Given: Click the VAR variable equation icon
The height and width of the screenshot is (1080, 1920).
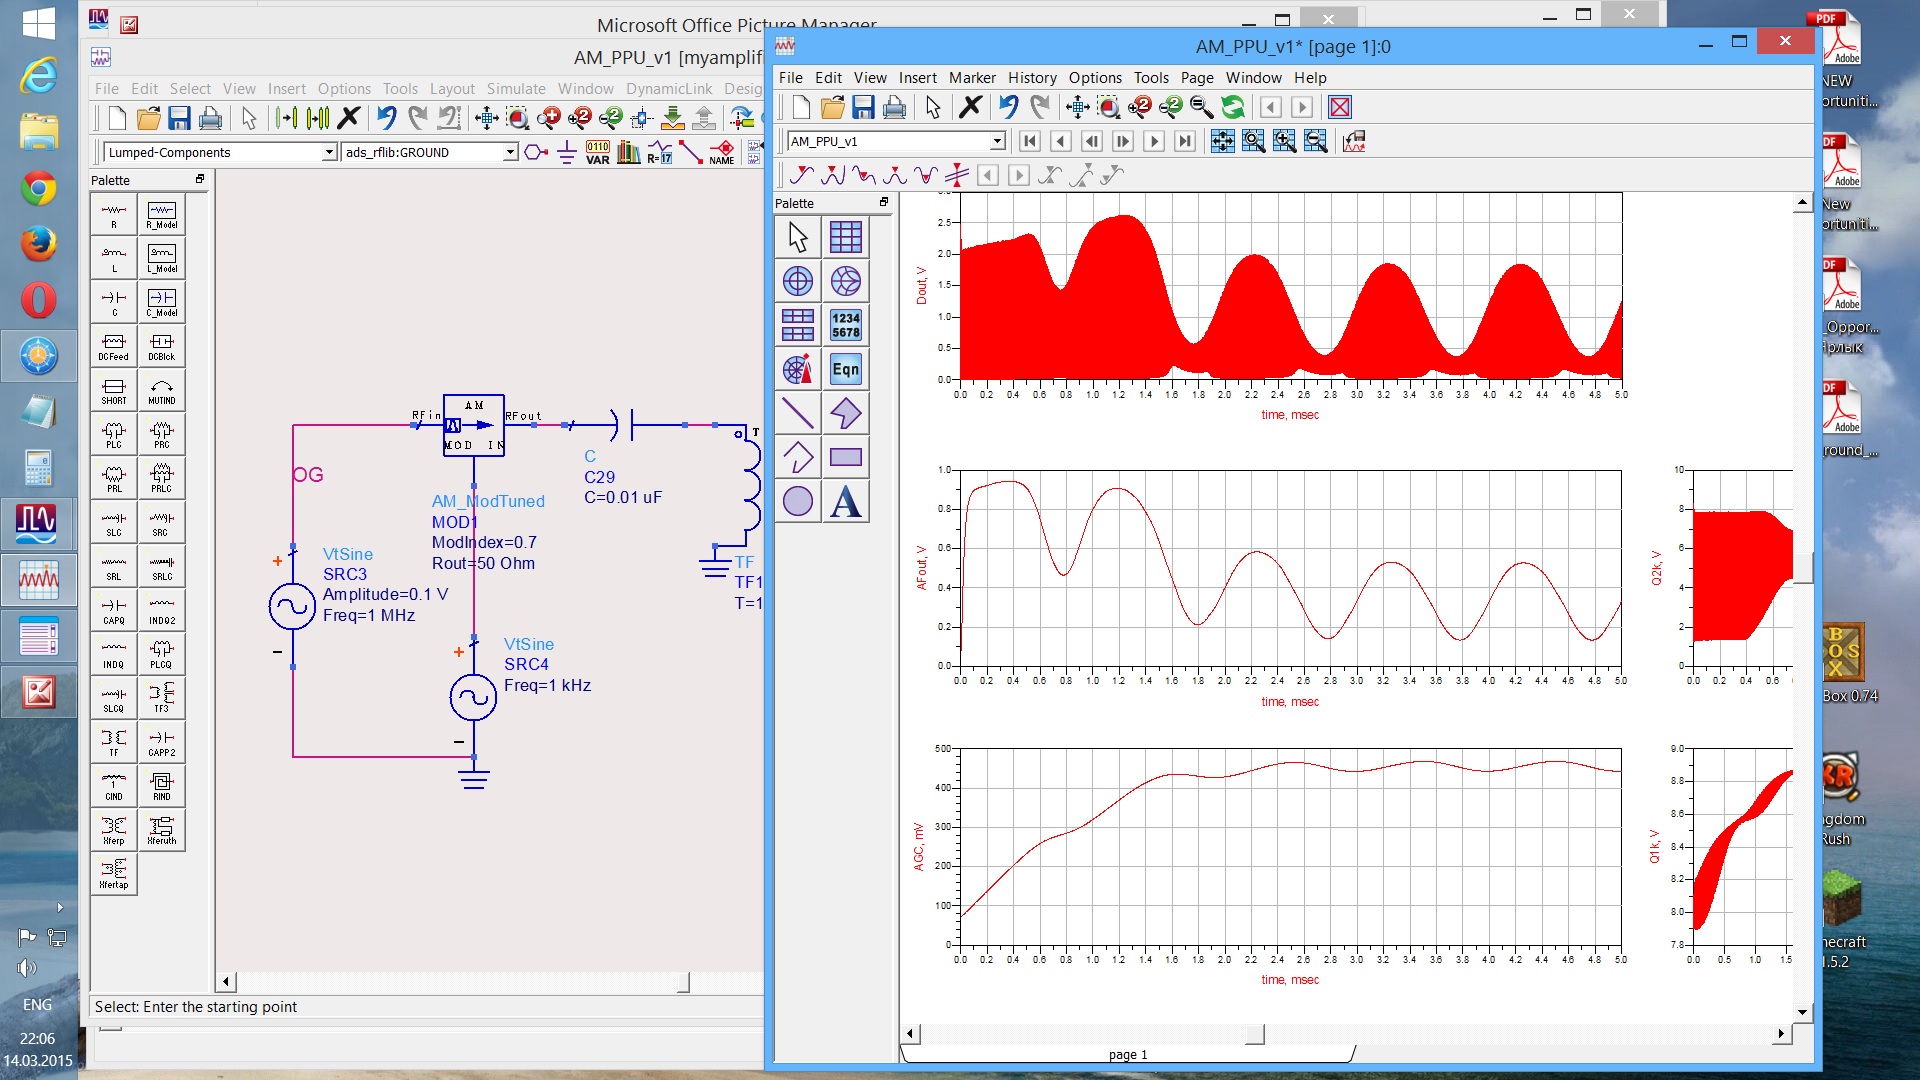Looking at the screenshot, I should click(x=598, y=152).
